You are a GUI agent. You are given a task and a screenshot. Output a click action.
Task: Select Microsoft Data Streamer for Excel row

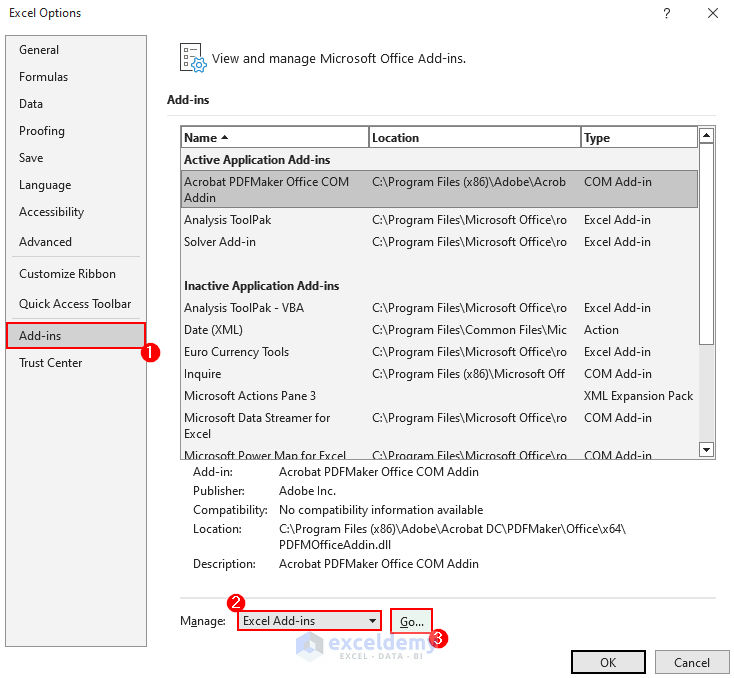point(439,425)
